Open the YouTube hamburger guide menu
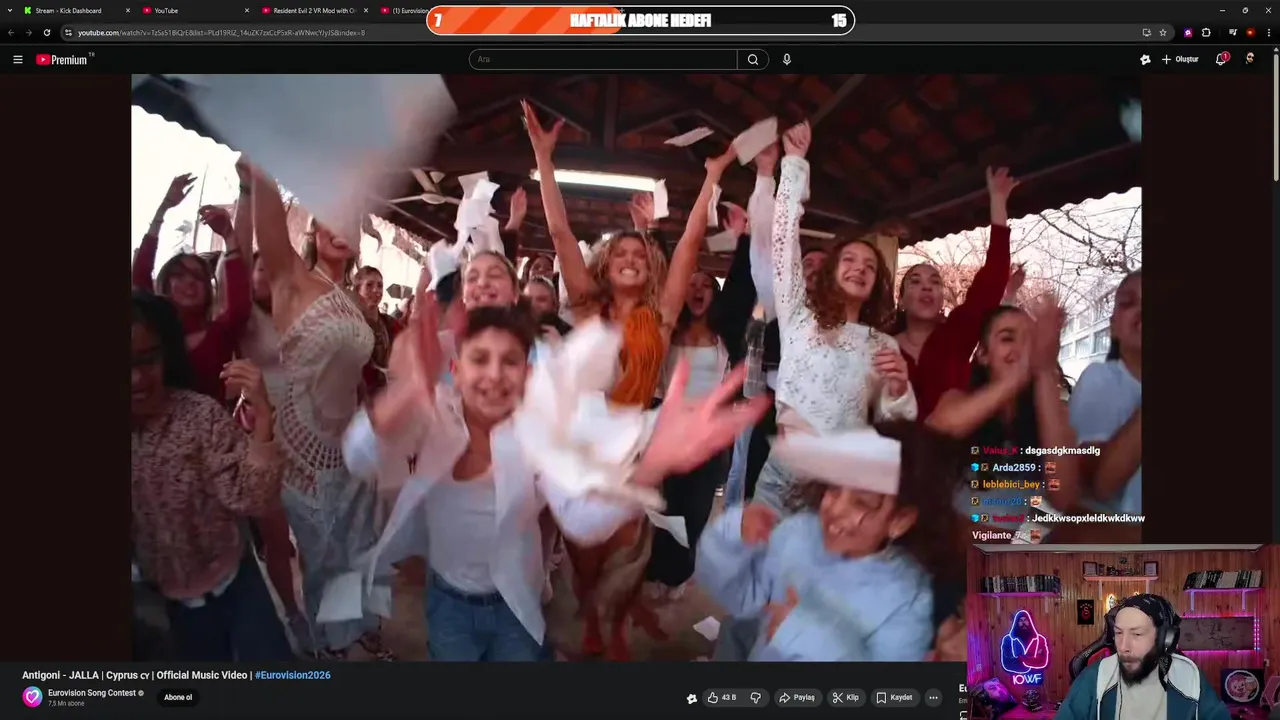 17,59
